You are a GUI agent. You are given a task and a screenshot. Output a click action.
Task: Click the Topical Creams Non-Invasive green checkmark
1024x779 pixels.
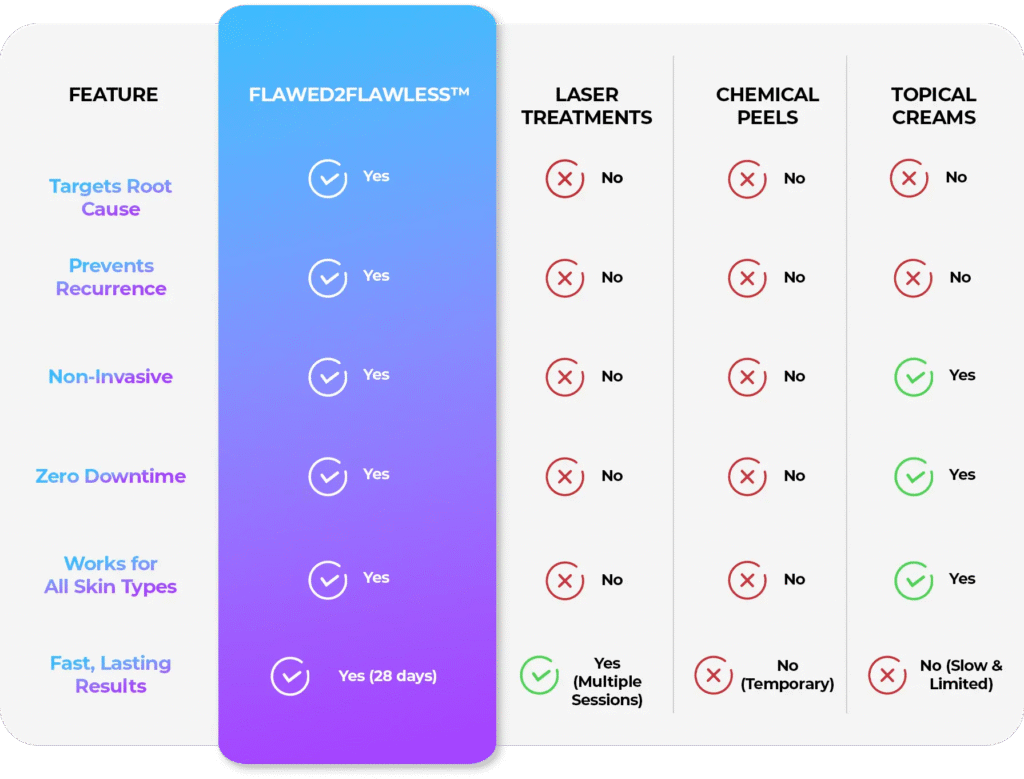coord(914,377)
